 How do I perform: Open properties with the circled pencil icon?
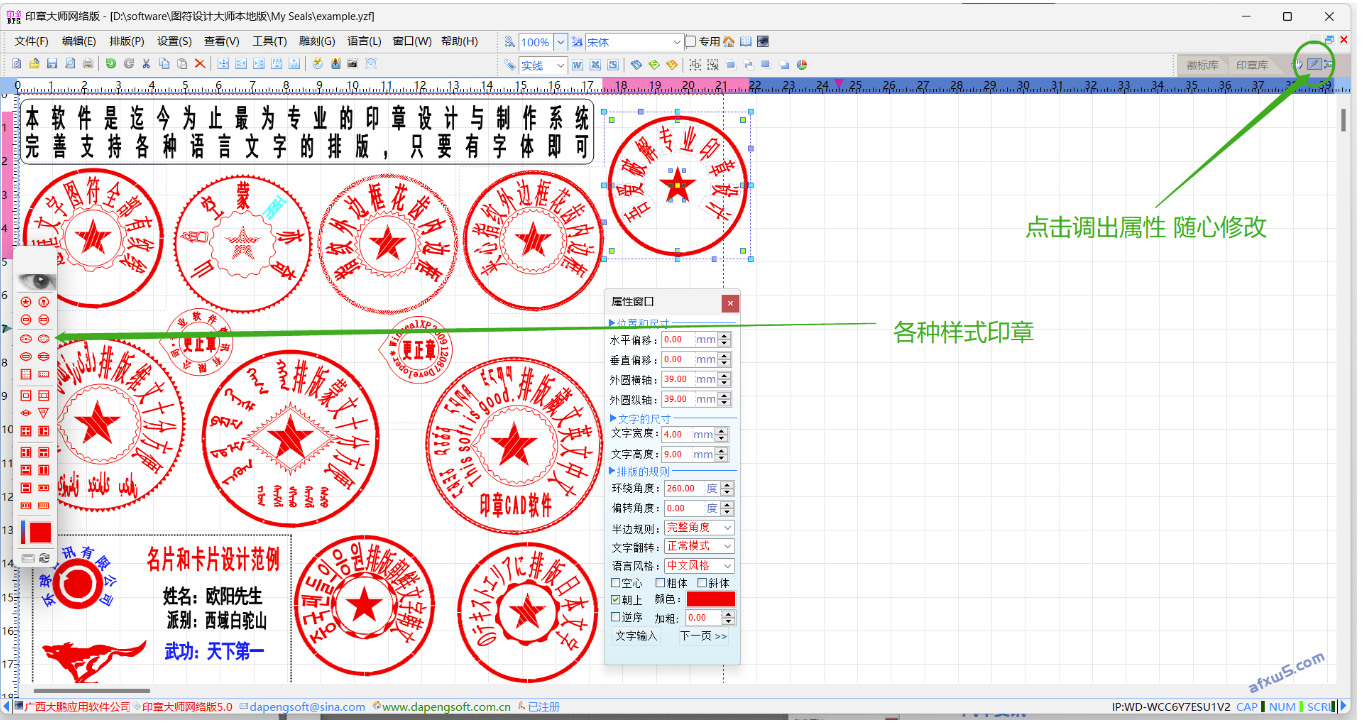(1315, 65)
